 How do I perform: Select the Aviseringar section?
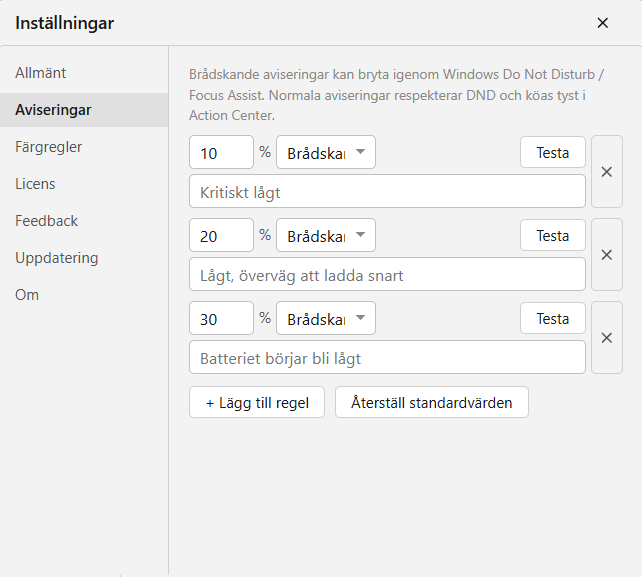(x=84, y=110)
